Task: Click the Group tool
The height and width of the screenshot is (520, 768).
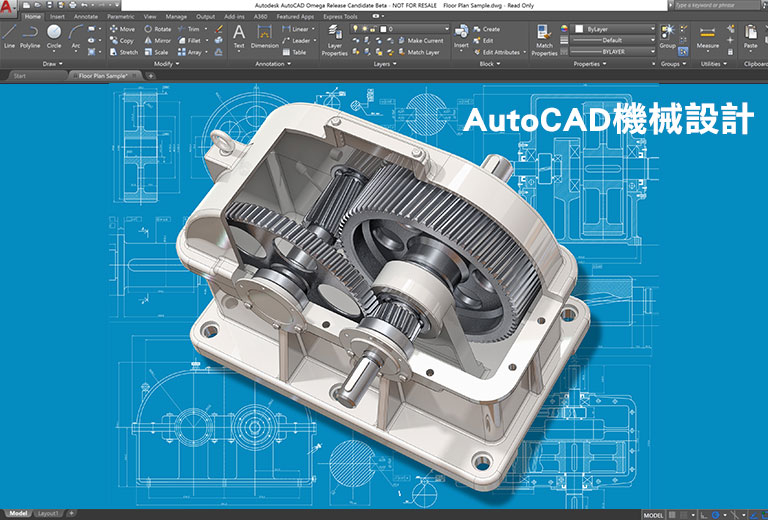Action: 668,36
